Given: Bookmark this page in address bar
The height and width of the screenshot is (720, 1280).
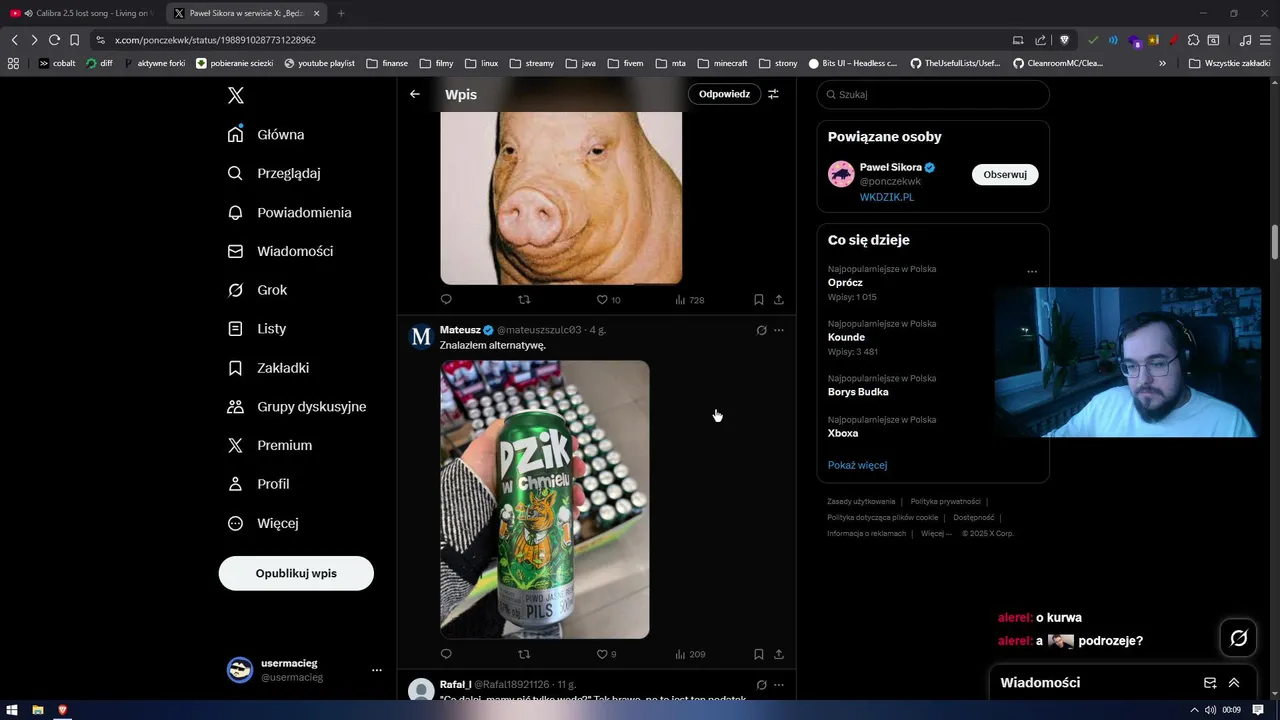Looking at the screenshot, I should 74,40.
